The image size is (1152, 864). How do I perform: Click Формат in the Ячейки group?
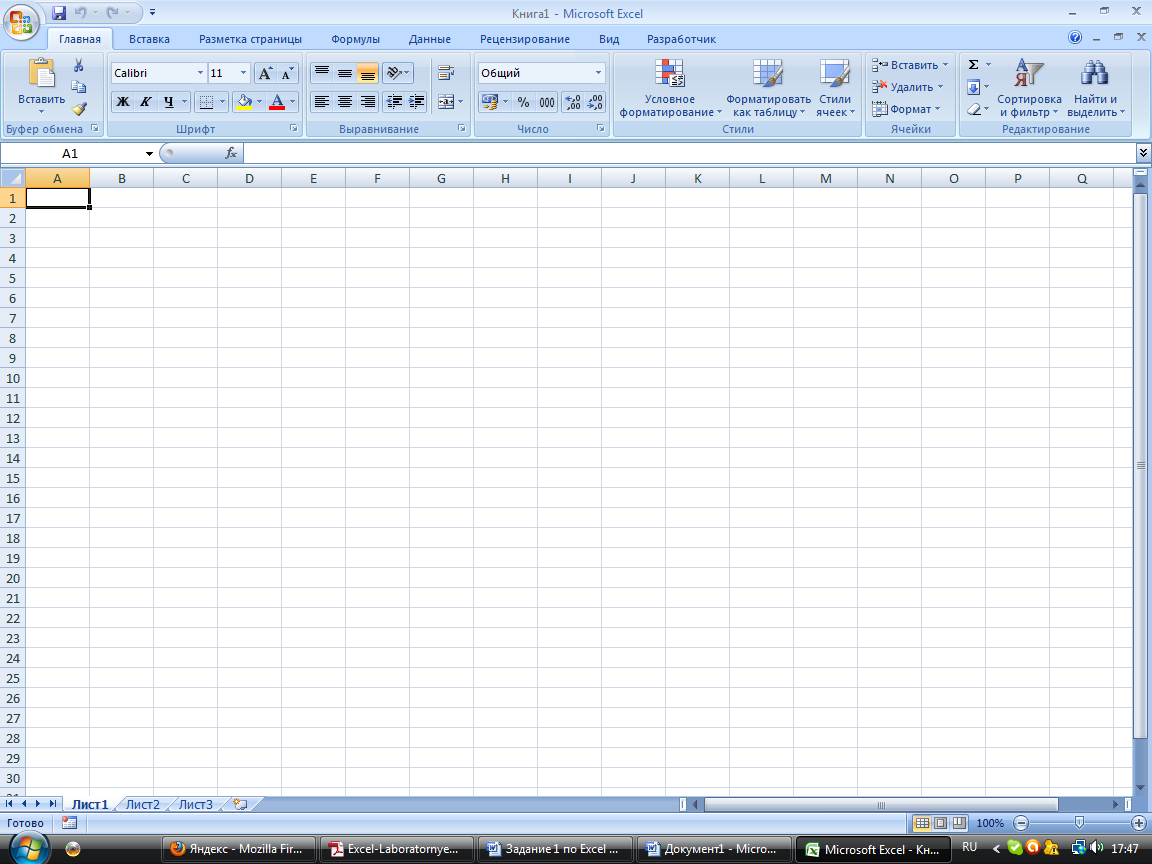click(x=905, y=109)
